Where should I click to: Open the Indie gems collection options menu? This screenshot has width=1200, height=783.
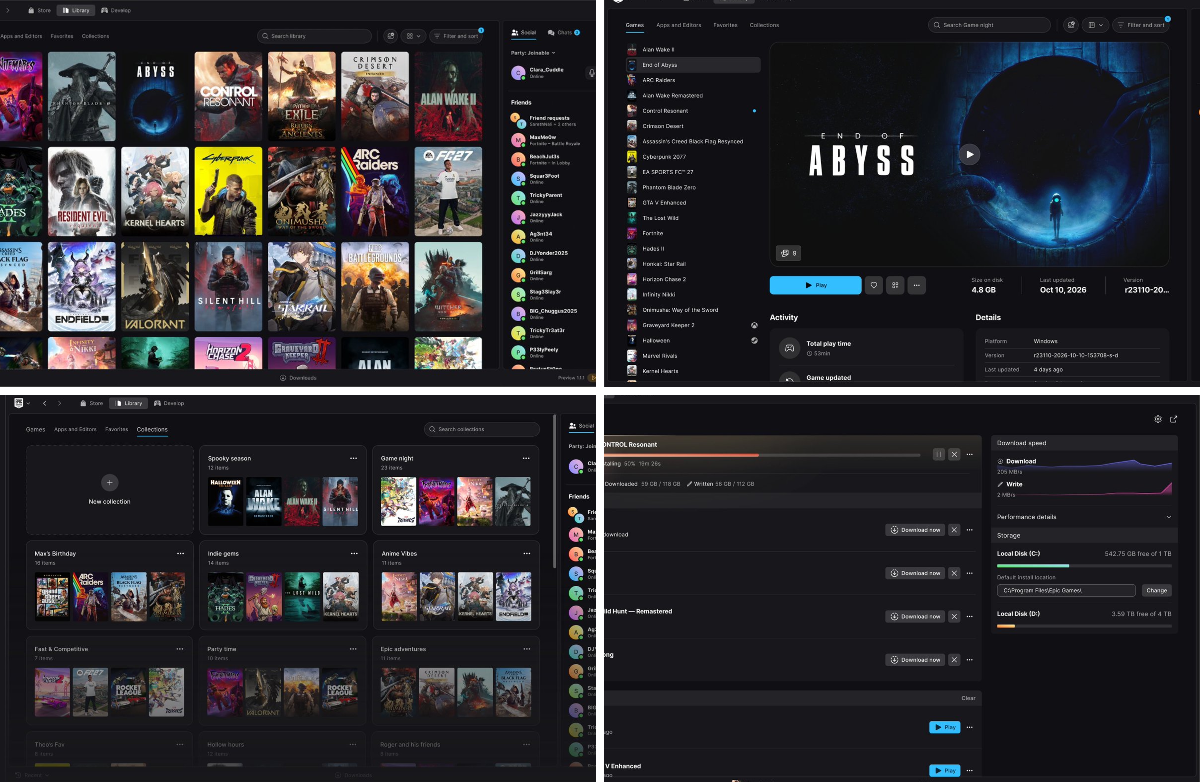tap(354, 553)
